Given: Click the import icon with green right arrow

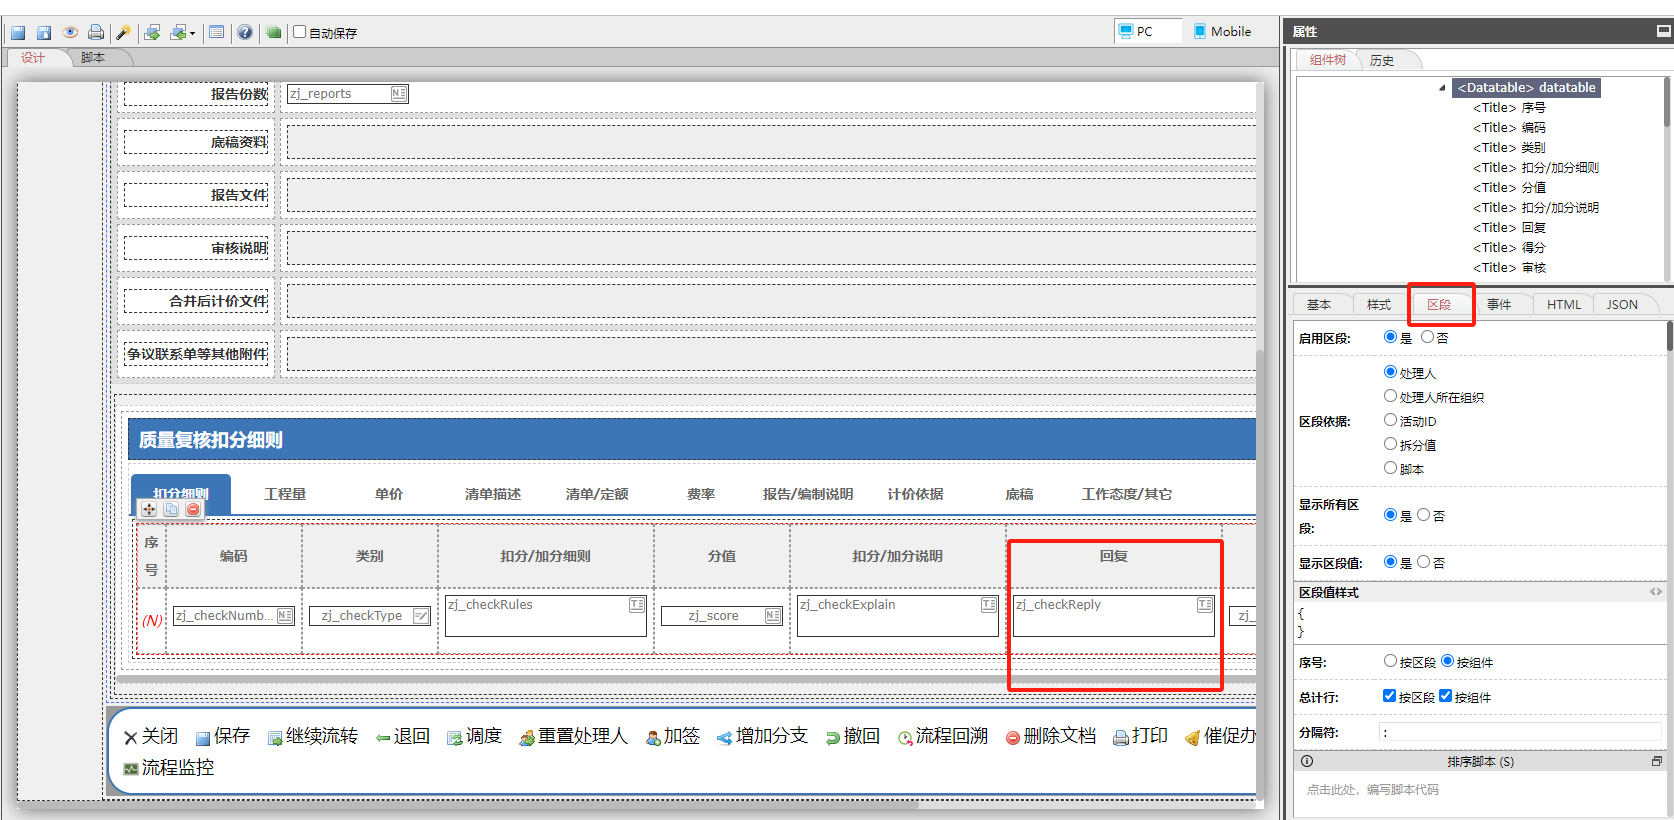Looking at the screenshot, I should [152, 33].
